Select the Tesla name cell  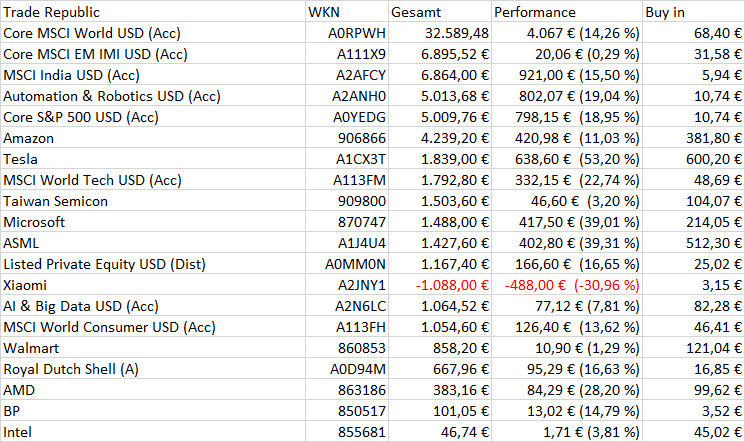[x=152, y=159]
